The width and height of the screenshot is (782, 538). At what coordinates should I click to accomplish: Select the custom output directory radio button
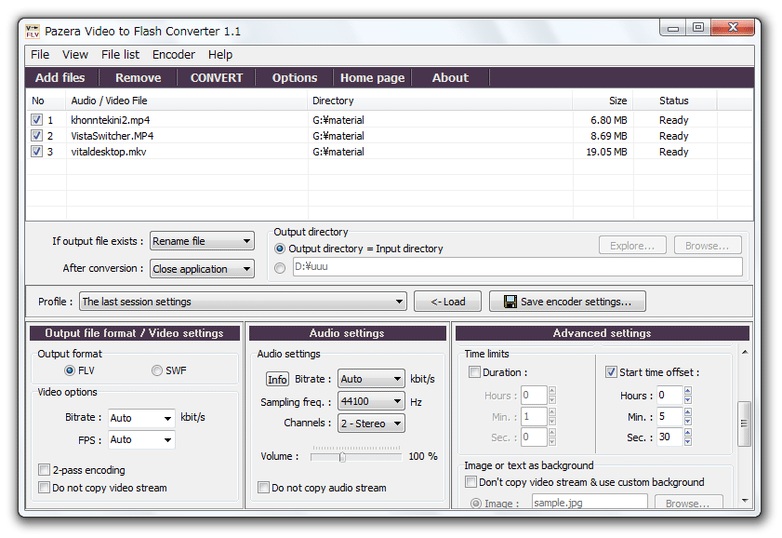click(x=280, y=268)
